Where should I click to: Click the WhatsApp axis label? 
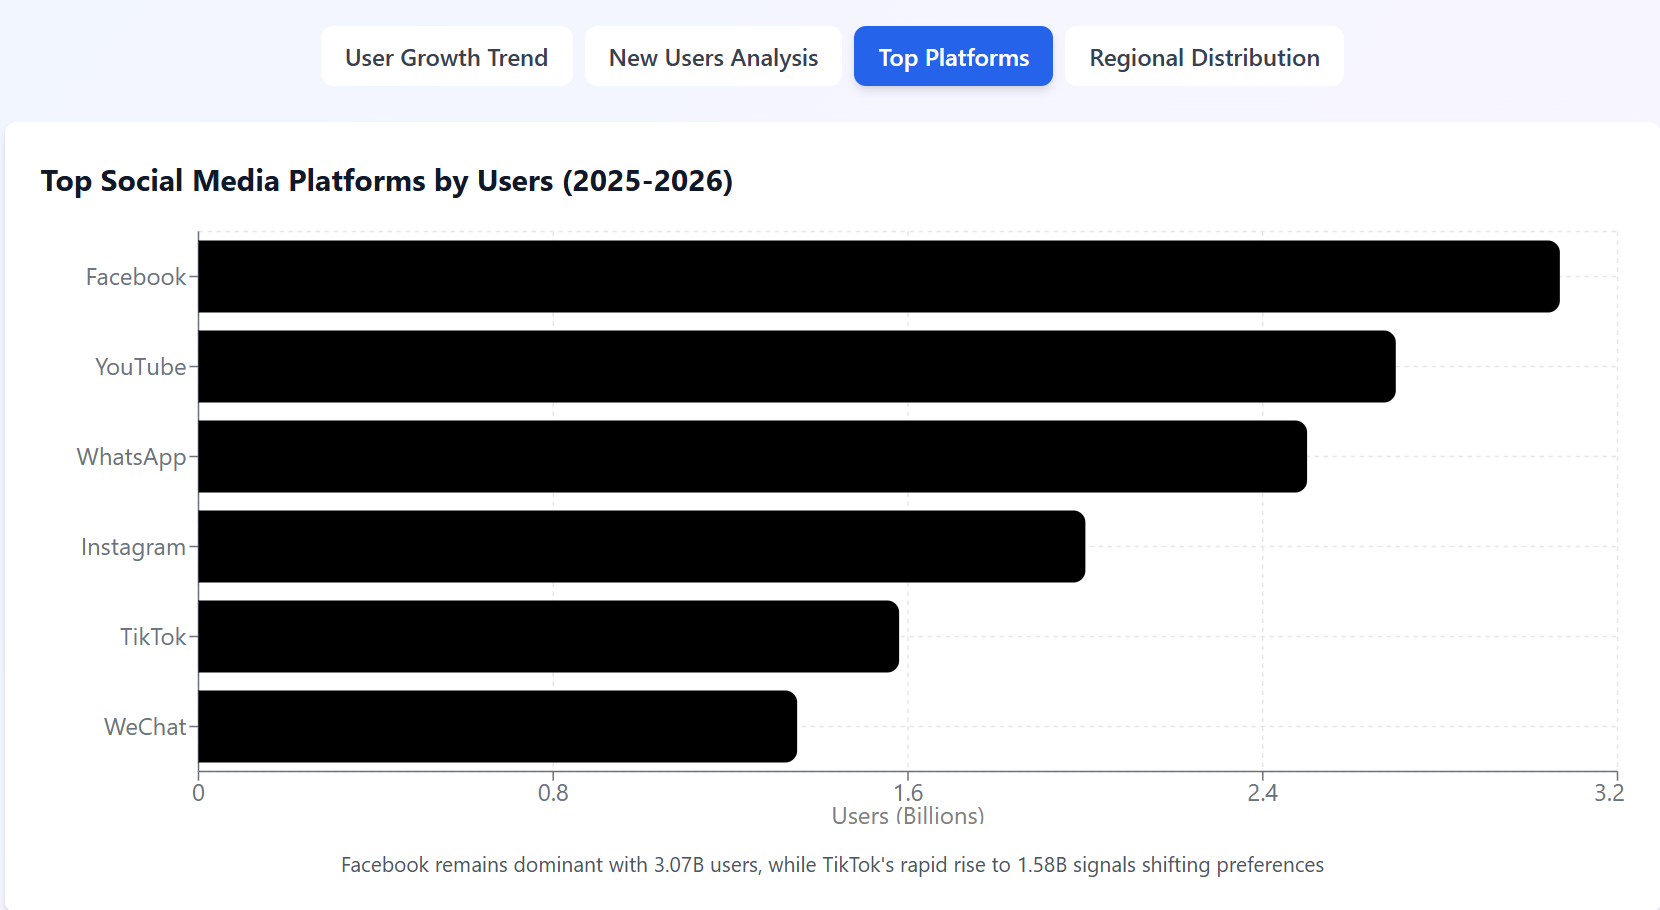pos(131,457)
